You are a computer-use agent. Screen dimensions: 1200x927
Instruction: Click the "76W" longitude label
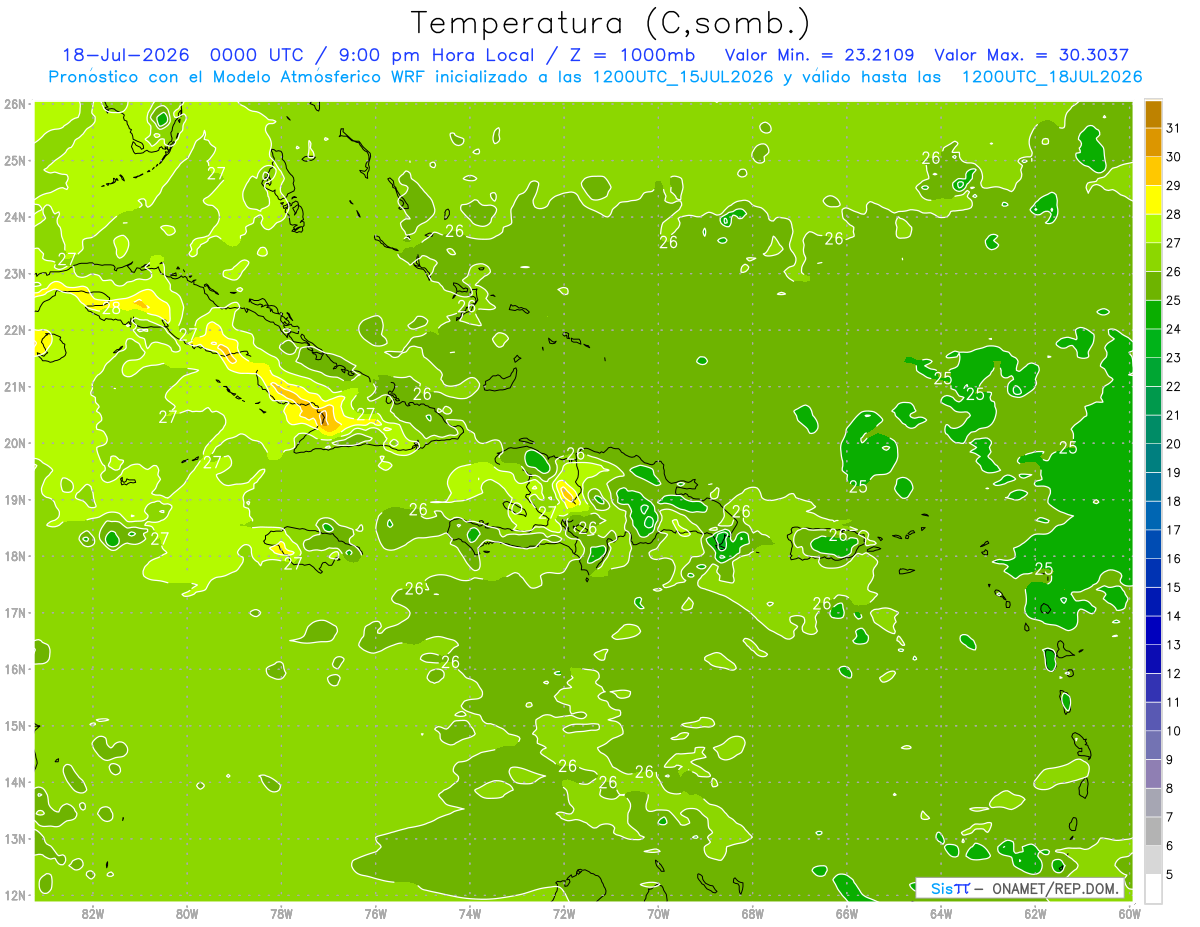[x=375, y=913]
